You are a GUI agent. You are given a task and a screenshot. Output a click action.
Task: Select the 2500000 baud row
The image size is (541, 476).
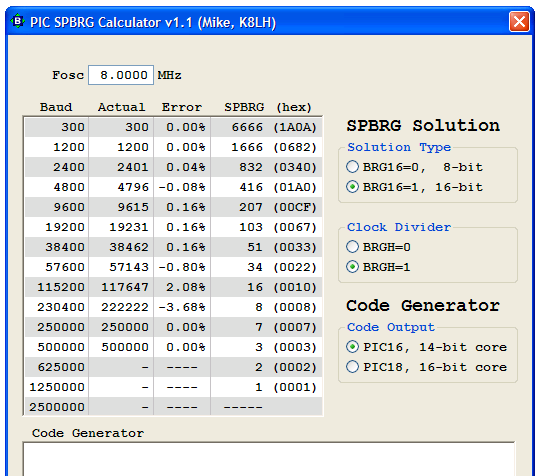[174, 406]
